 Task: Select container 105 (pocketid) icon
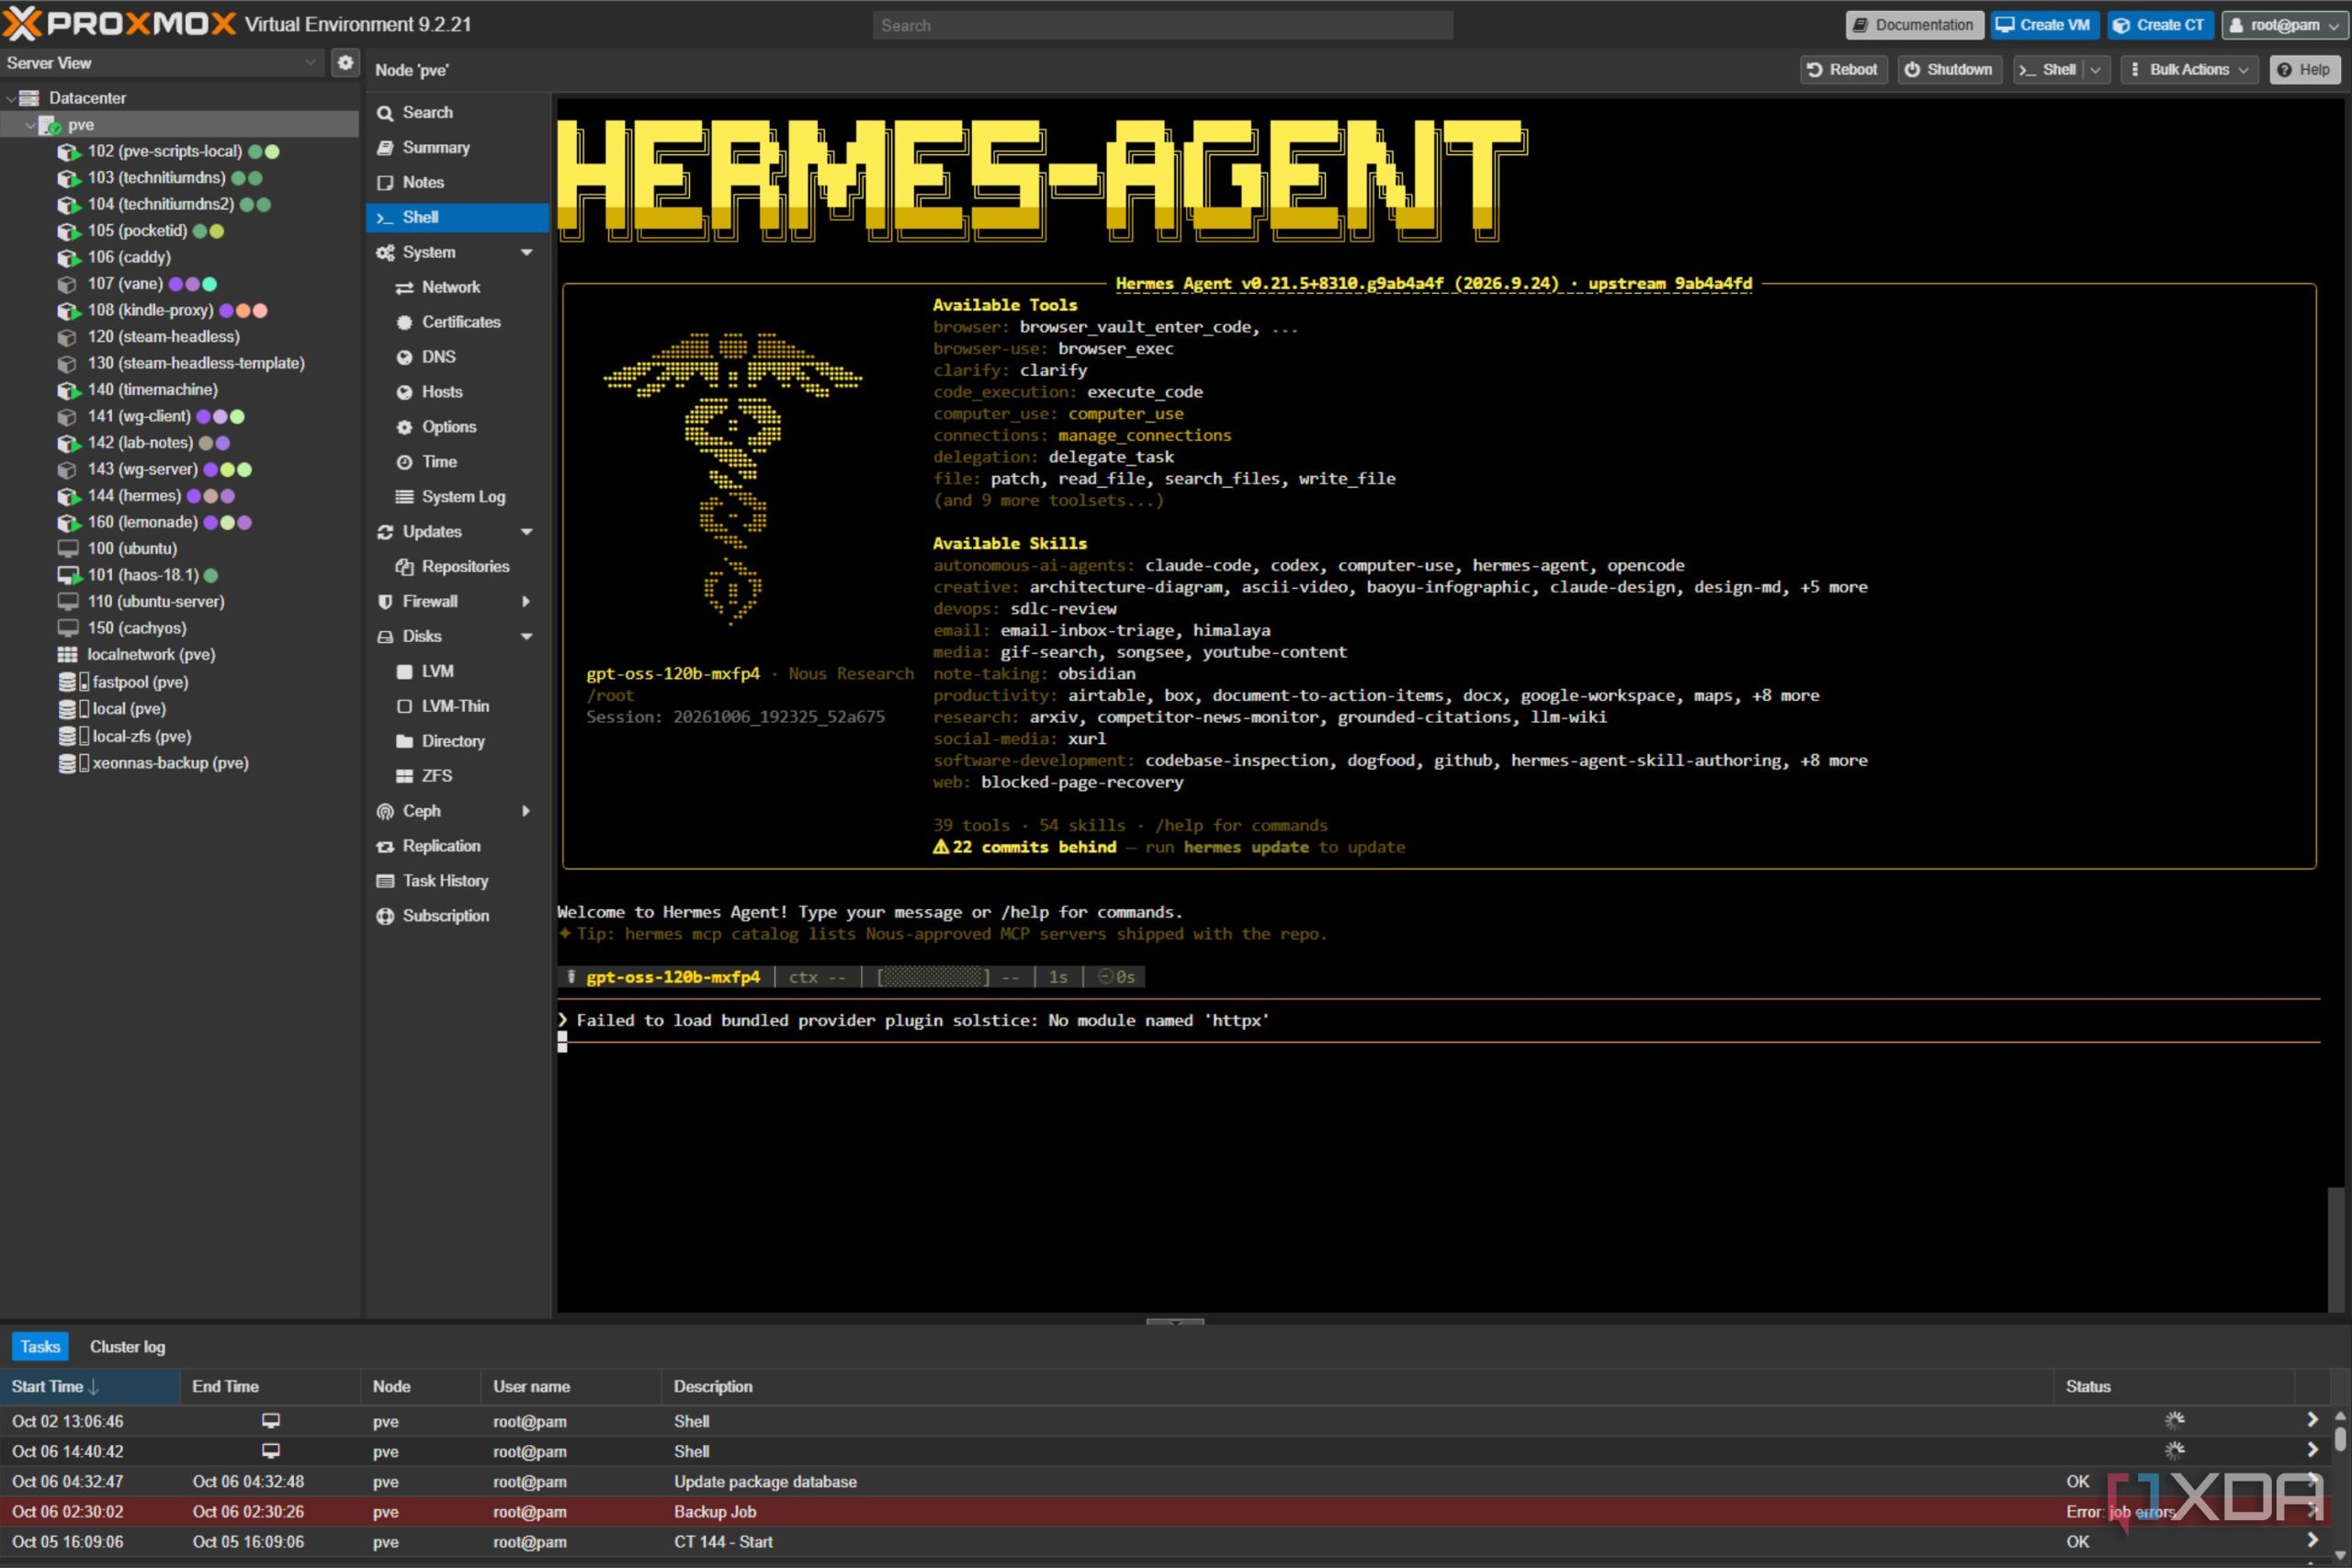[68, 231]
